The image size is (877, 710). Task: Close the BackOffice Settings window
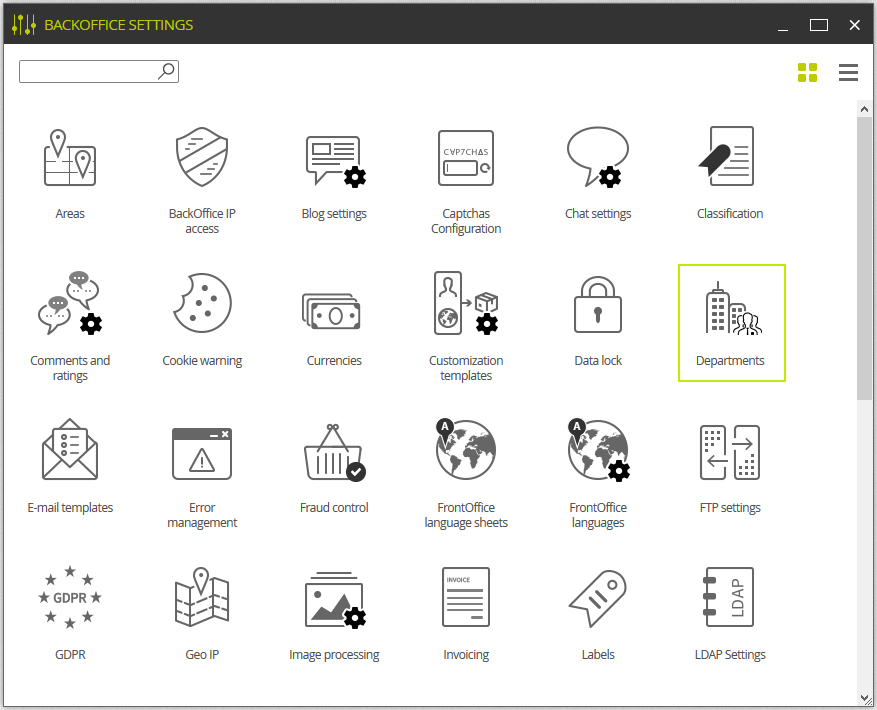855,25
